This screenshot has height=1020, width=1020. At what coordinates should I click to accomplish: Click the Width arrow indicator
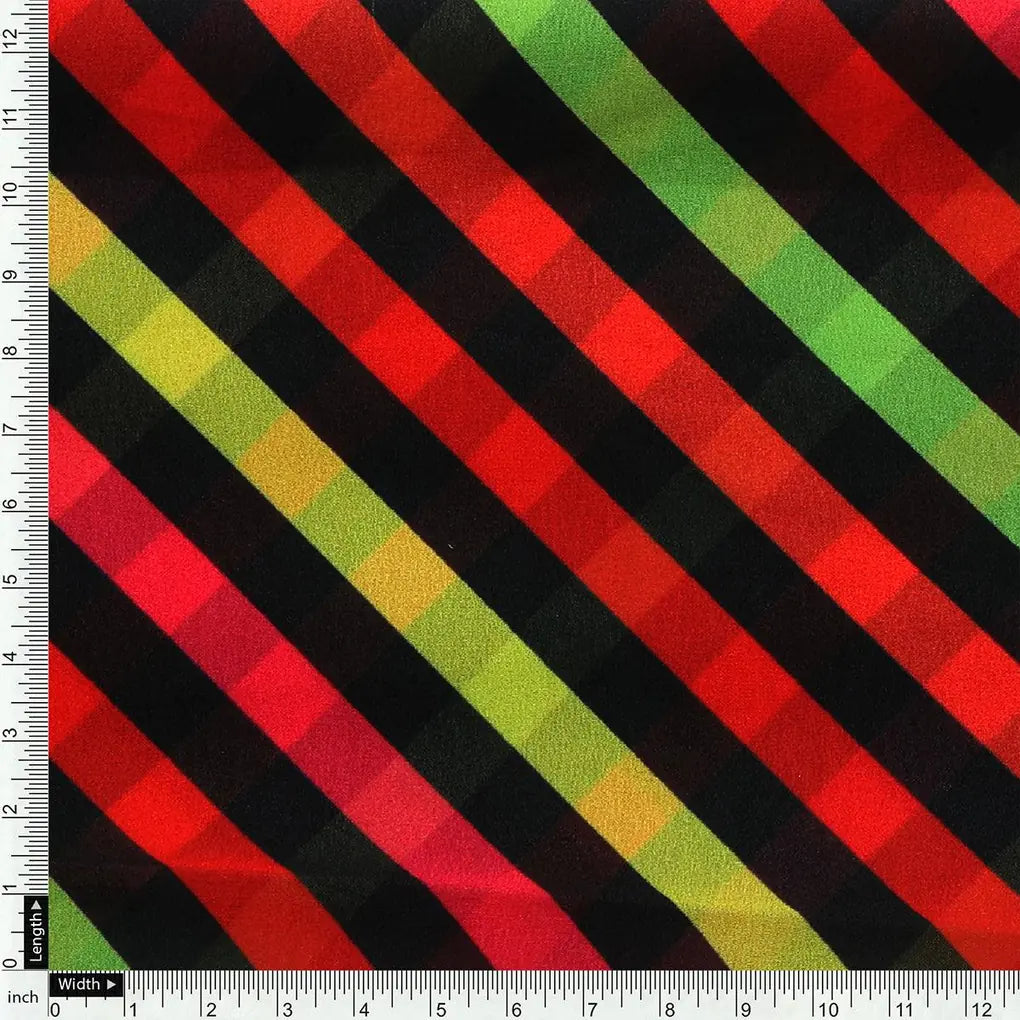(x=110, y=985)
